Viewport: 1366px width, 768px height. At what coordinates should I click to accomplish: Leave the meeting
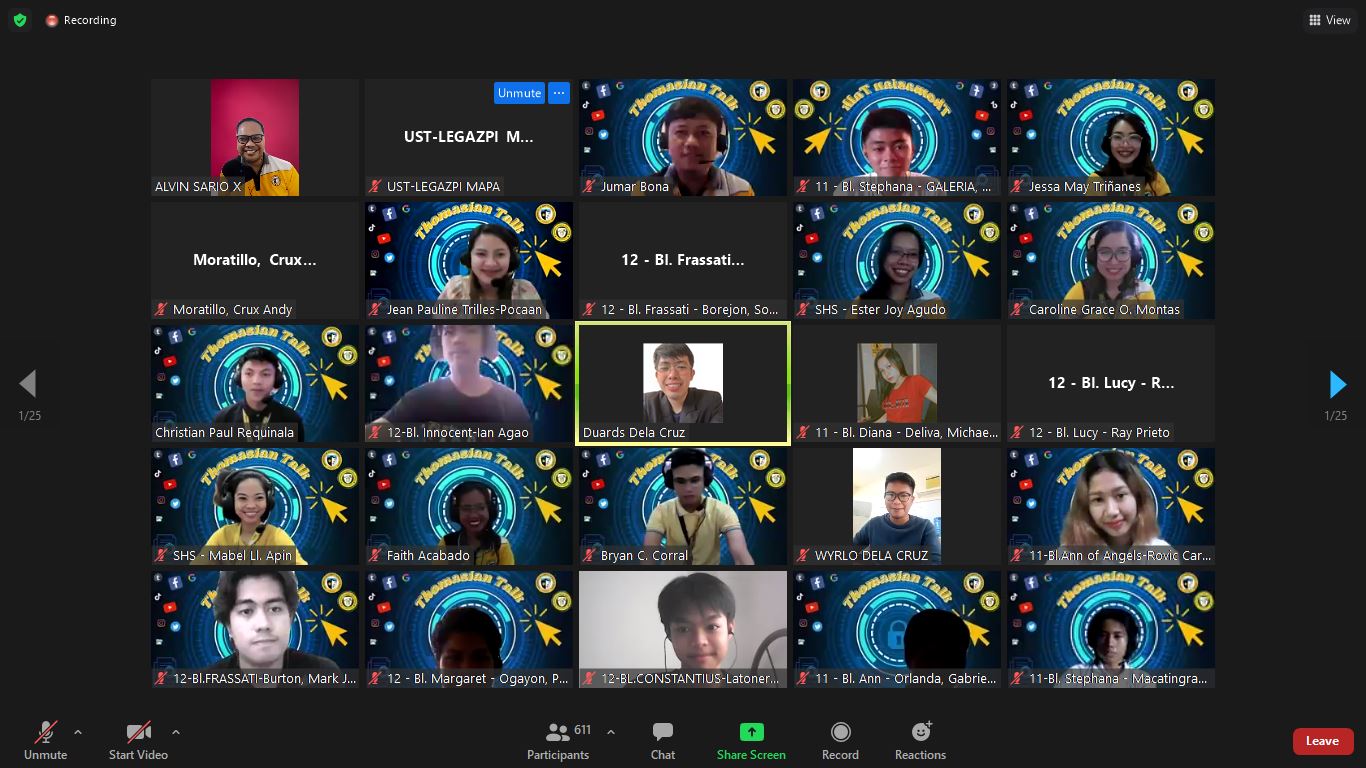(1322, 741)
